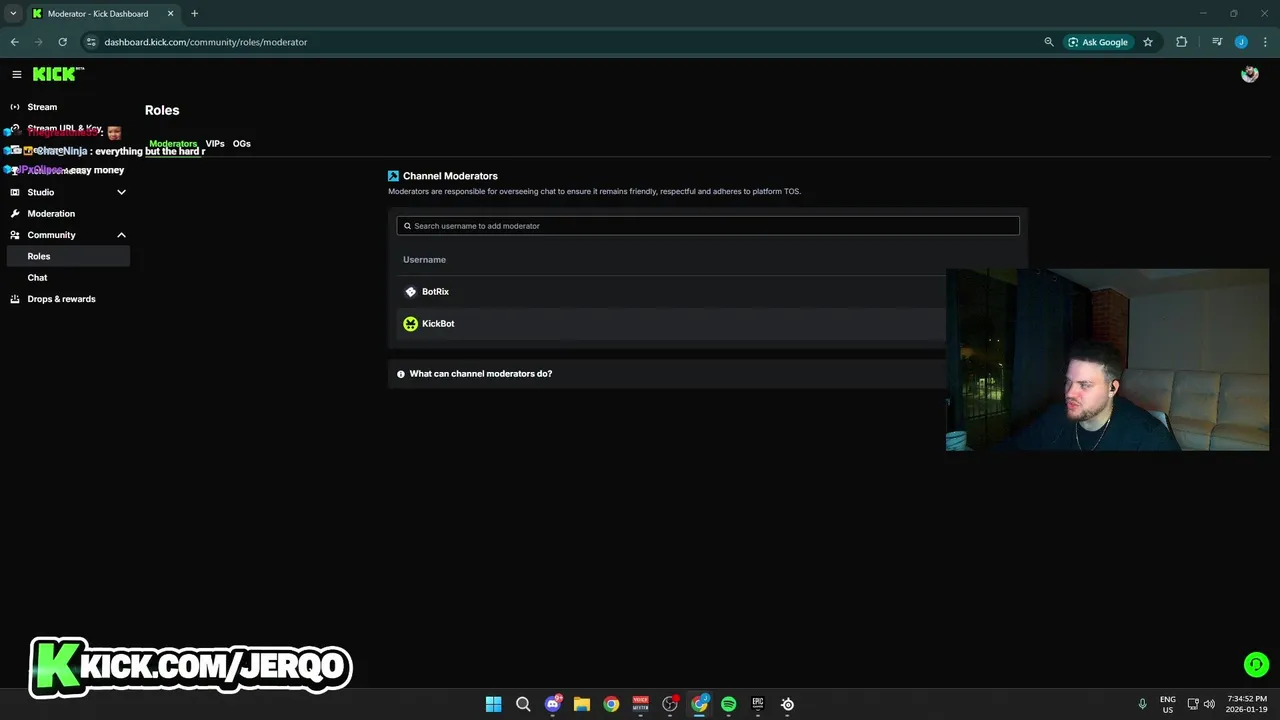Focus the search username to add moderator field

click(708, 226)
